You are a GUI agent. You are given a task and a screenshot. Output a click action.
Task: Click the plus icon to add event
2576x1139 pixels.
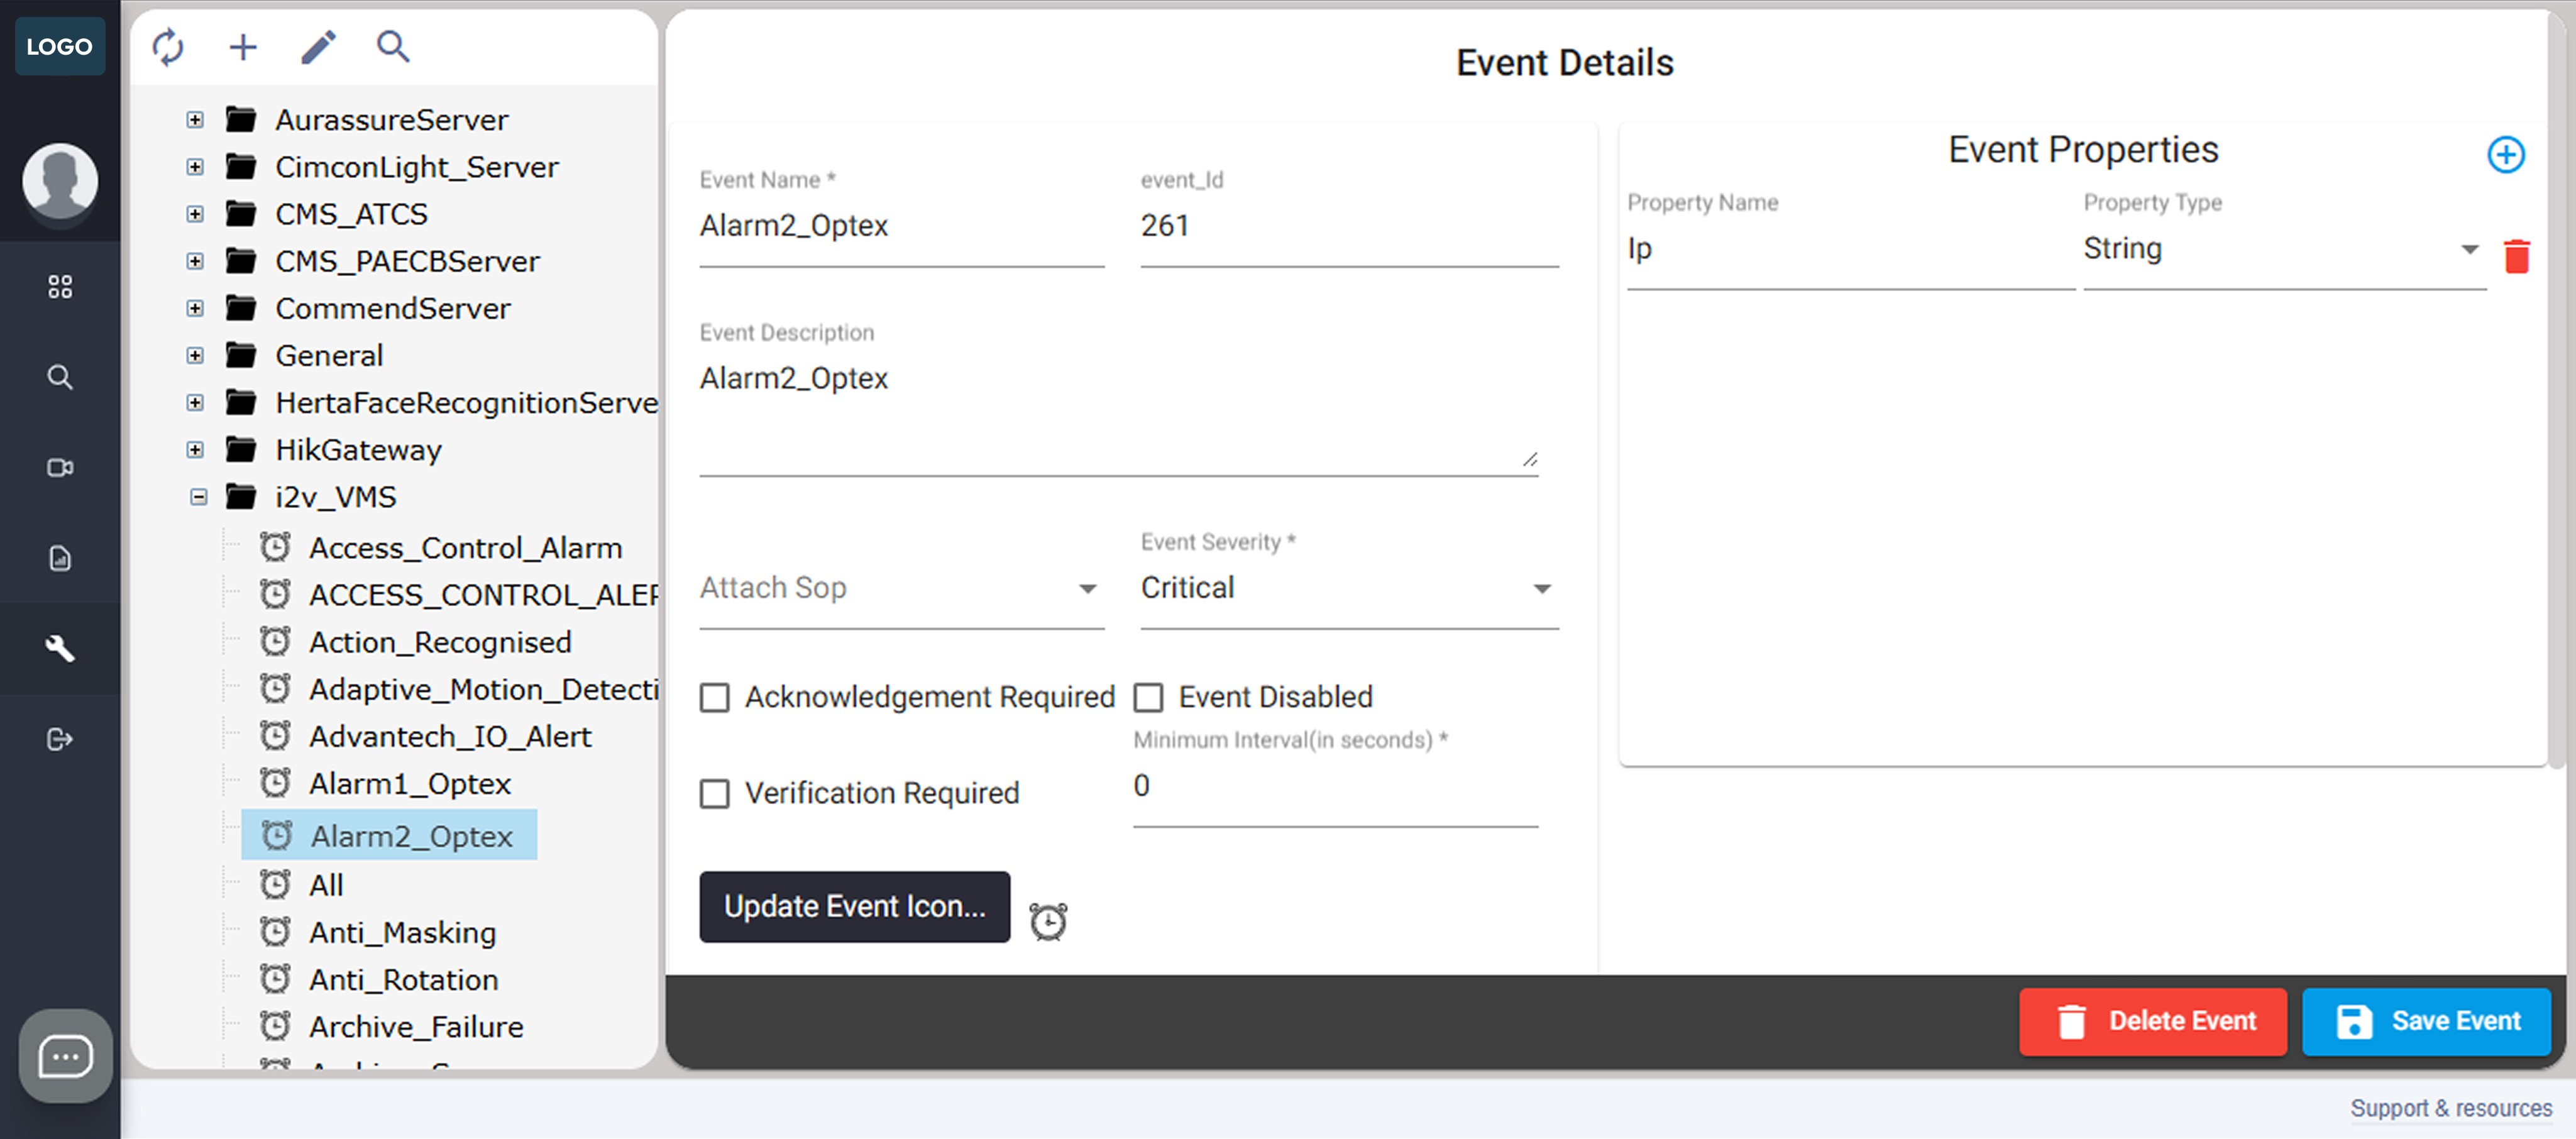click(243, 47)
